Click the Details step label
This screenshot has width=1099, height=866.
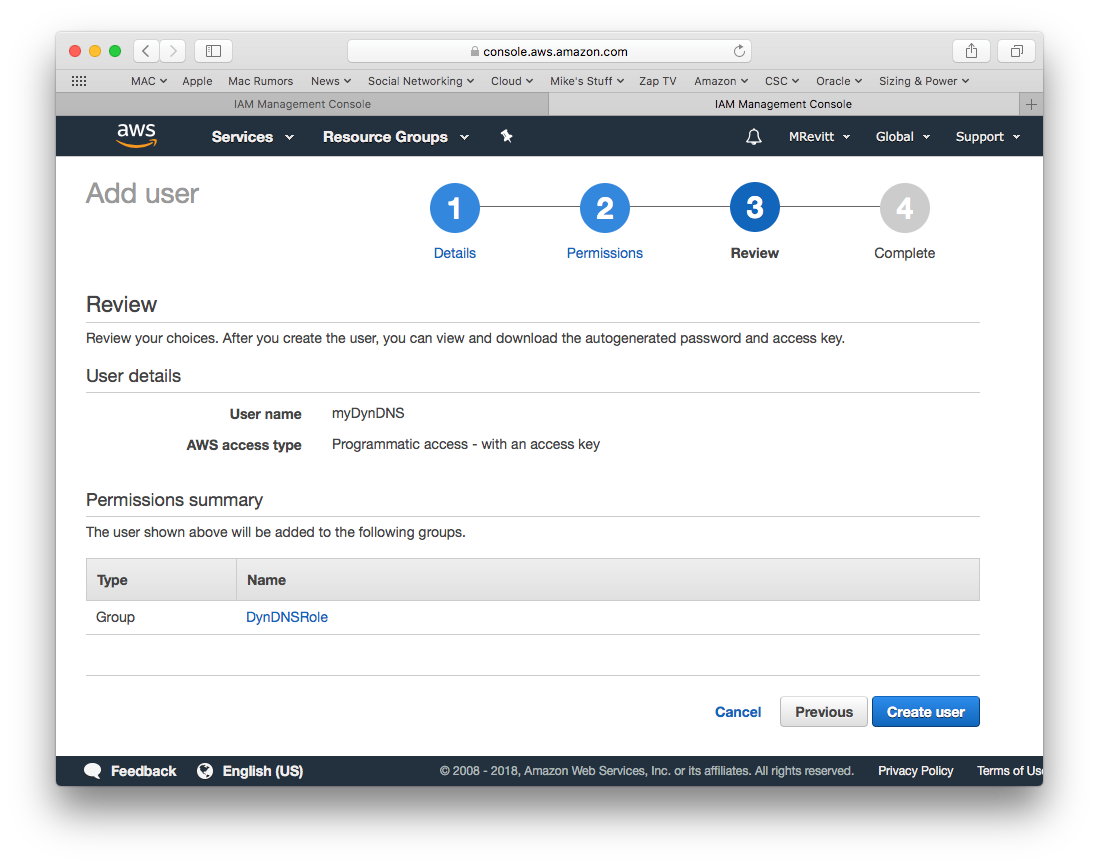point(455,253)
